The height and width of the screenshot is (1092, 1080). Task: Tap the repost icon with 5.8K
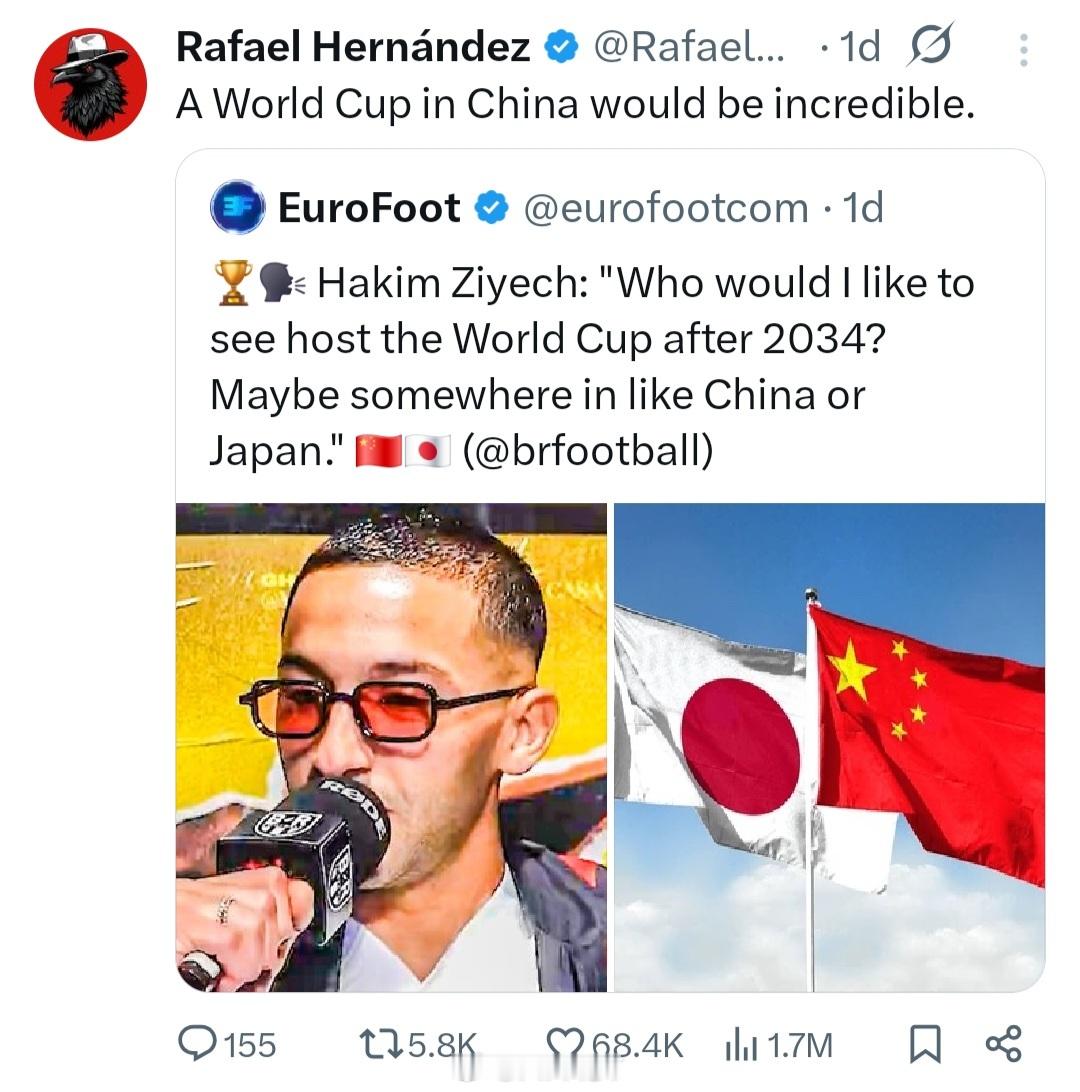[382, 1045]
